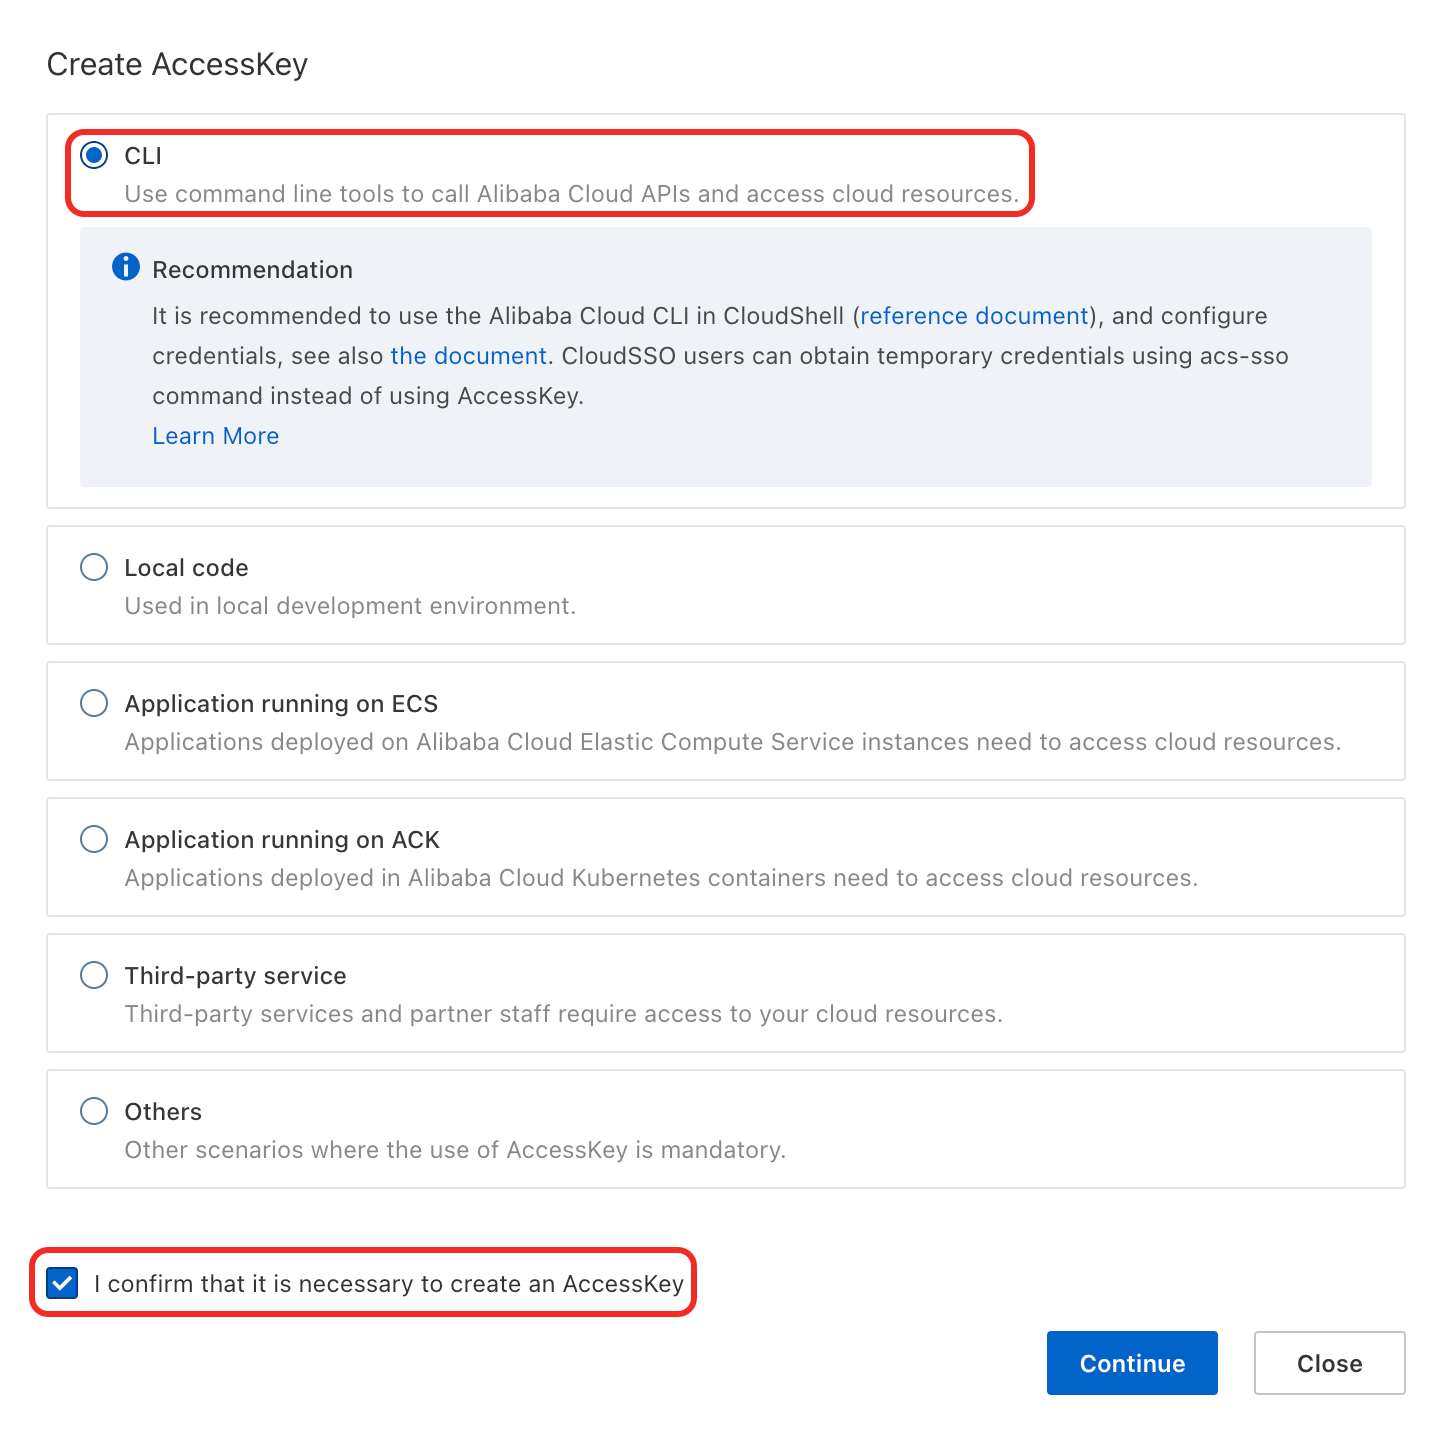The height and width of the screenshot is (1440, 1450).
Task: Click the "I confirm that it is necessary" label
Action: [x=388, y=1284]
